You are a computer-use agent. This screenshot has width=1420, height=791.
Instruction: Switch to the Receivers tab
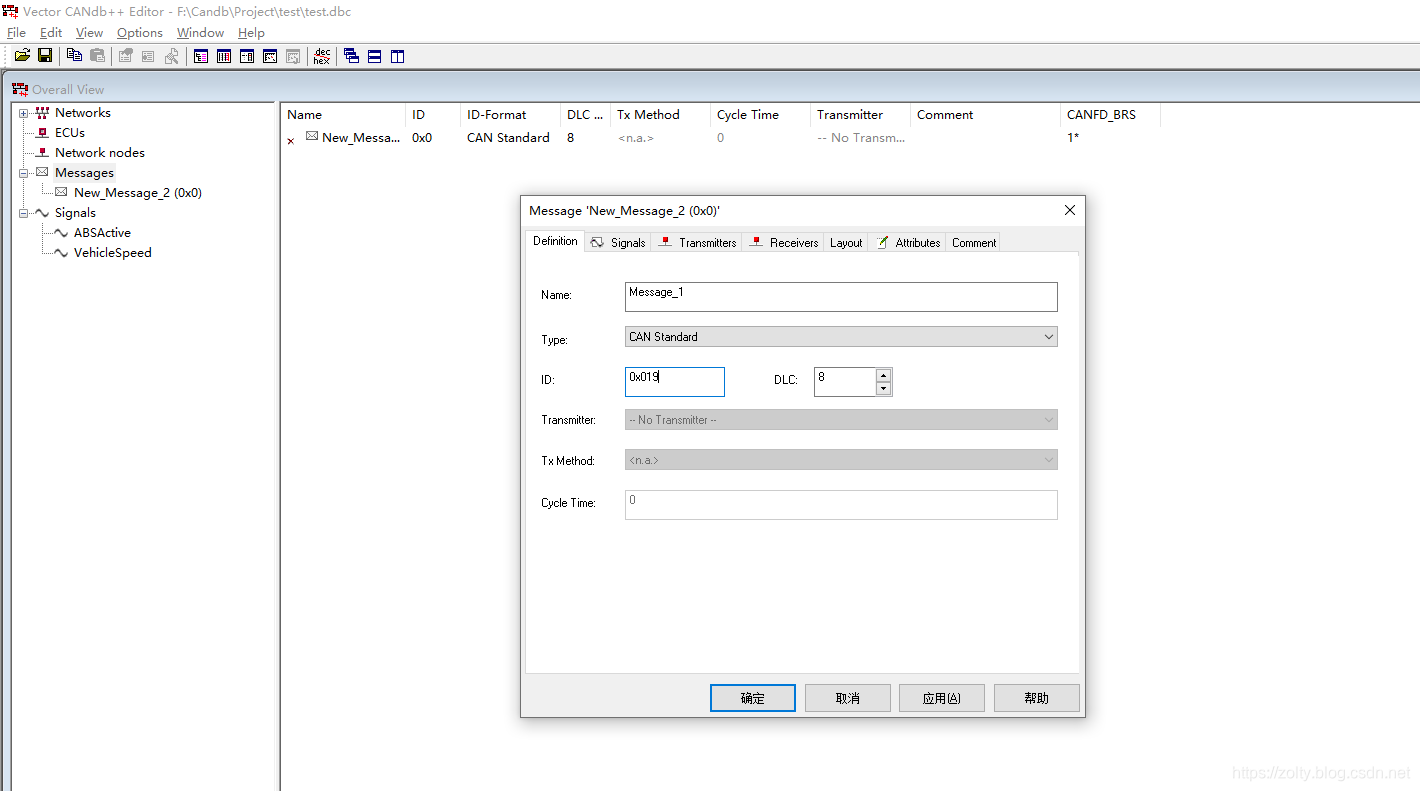pyautogui.click(x=784, y=242)
